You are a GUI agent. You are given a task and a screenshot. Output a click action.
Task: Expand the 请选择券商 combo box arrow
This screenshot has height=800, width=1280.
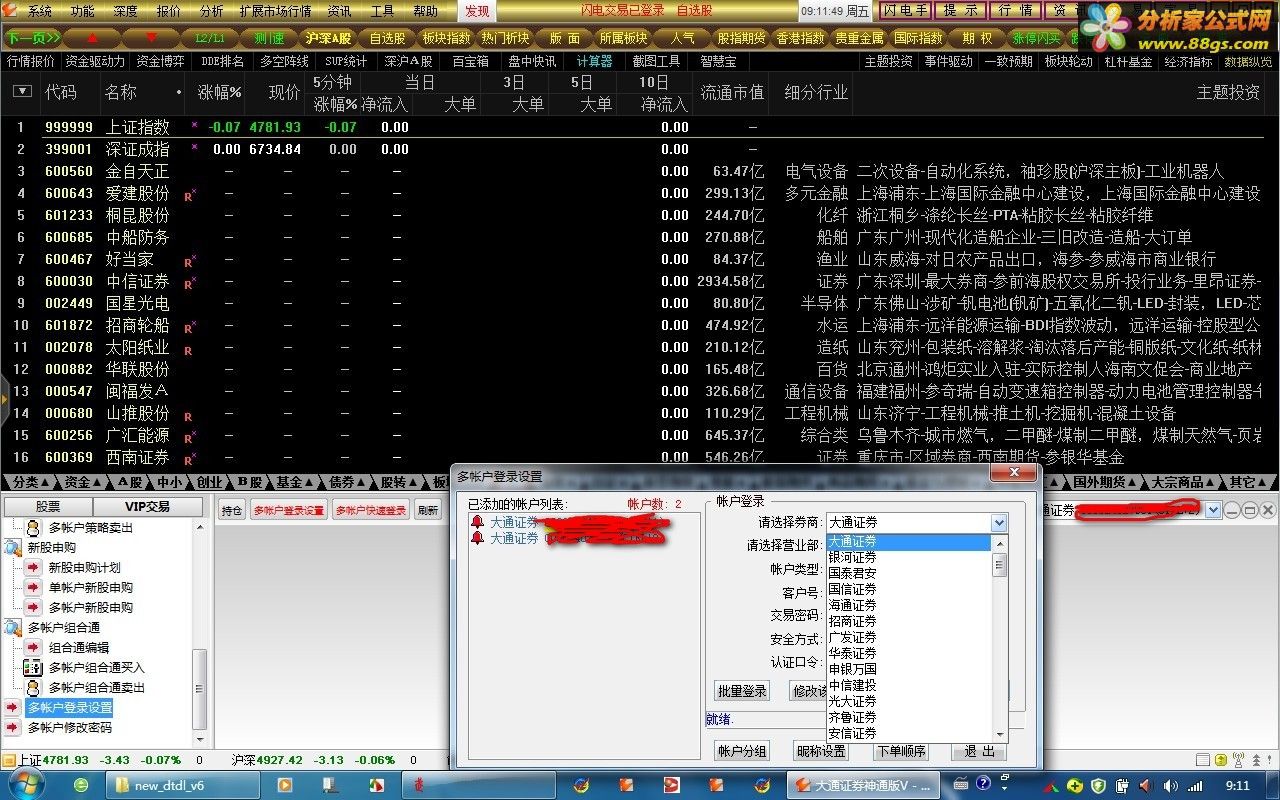tap(998, 522)
